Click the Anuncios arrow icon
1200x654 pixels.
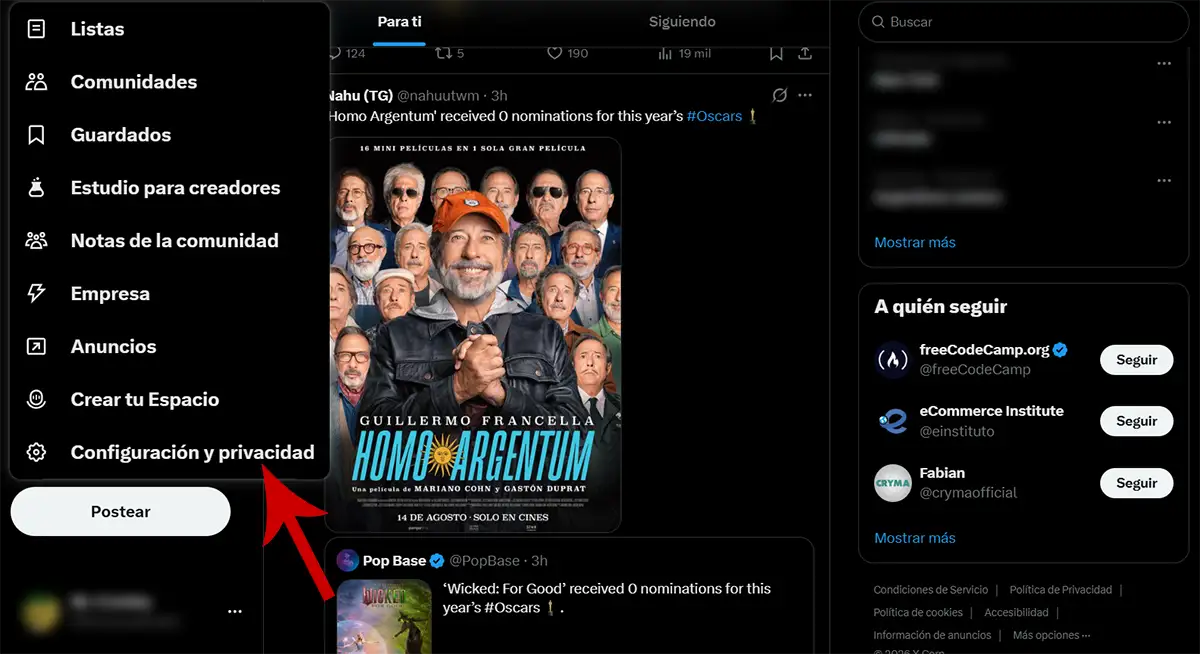click(x=36, y=347)
